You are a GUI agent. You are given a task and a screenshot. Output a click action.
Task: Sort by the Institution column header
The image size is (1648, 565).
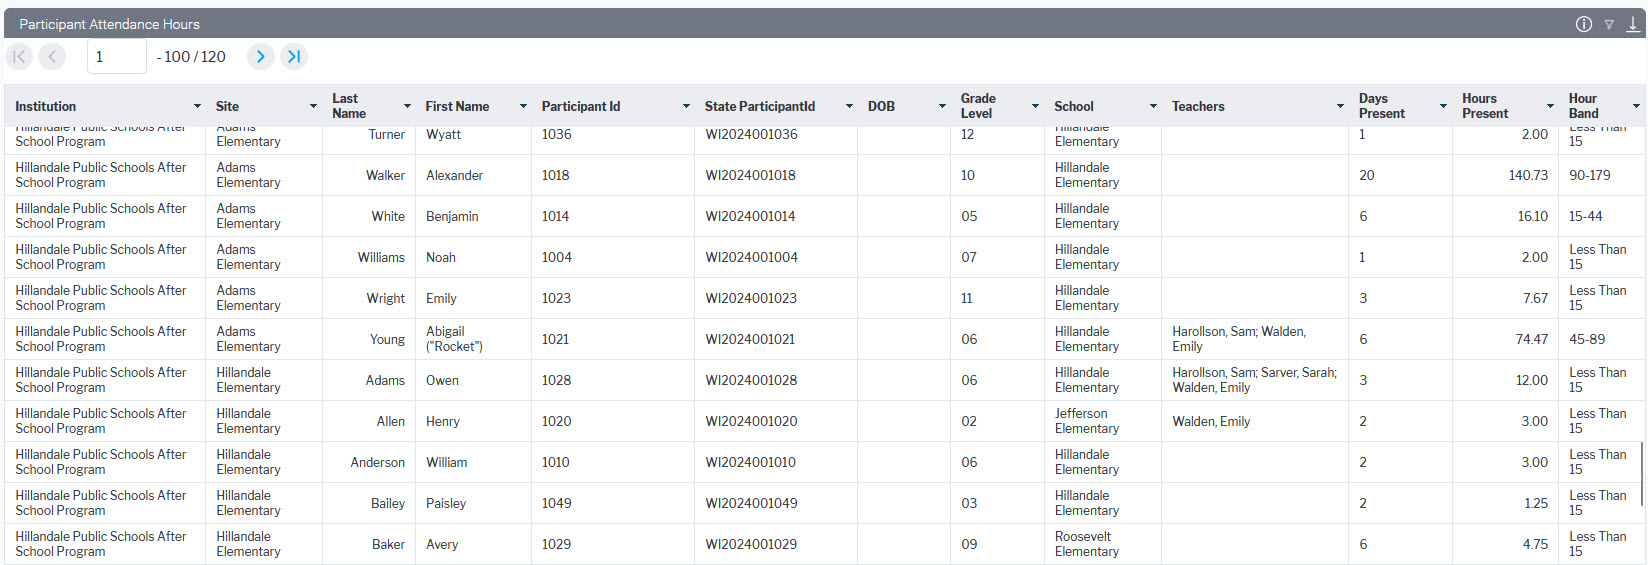[x=45, y=106]
